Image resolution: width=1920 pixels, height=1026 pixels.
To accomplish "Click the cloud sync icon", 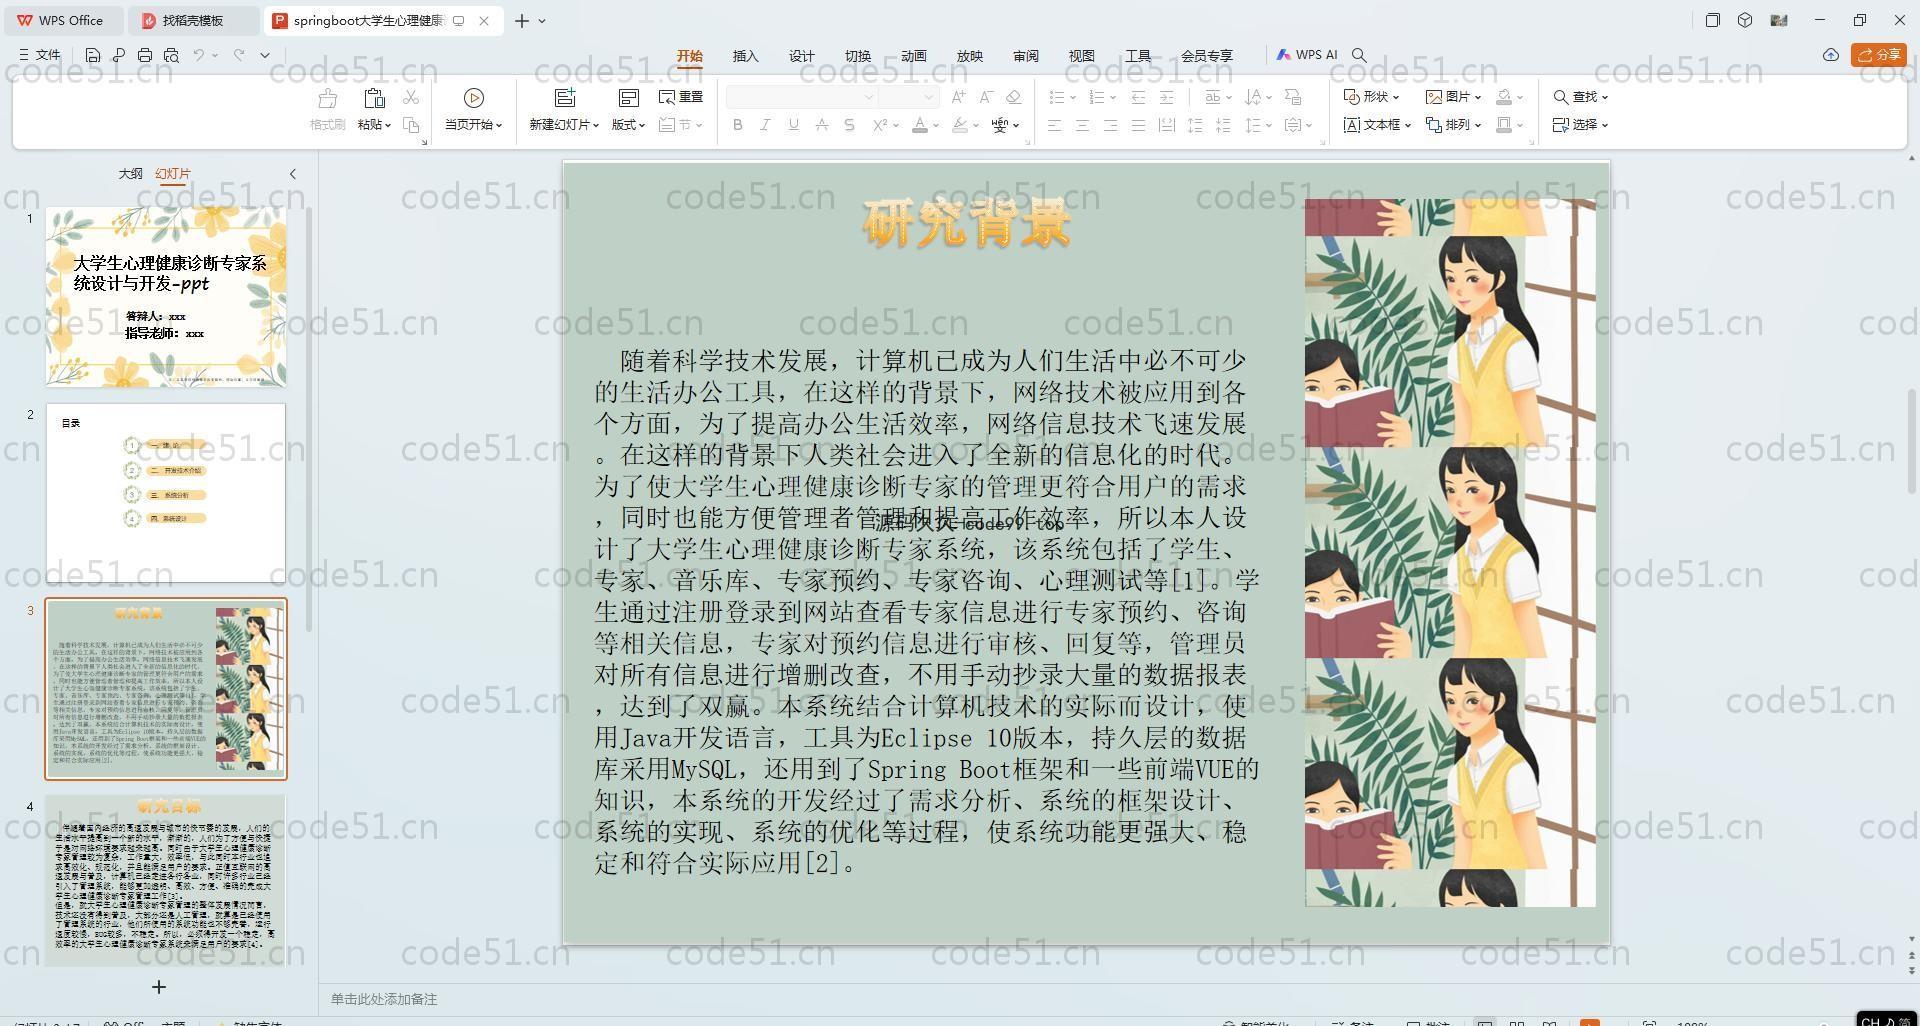I will 1831,55.
